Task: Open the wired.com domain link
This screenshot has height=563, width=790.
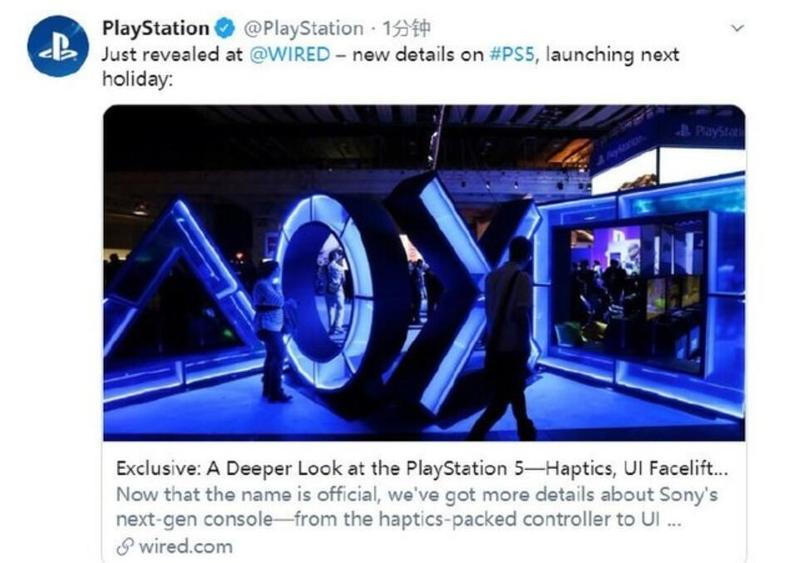Action: tap(185, 546)
